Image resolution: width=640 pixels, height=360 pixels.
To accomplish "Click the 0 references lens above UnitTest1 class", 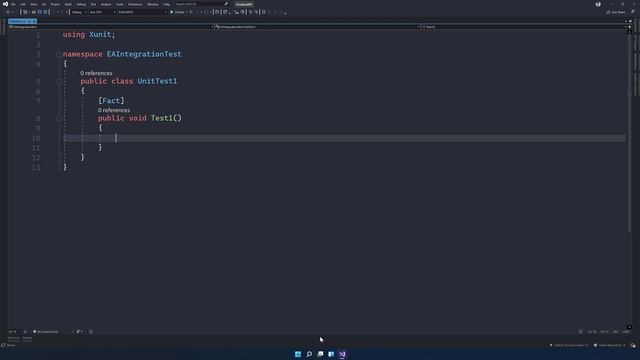I will (96, 73).
